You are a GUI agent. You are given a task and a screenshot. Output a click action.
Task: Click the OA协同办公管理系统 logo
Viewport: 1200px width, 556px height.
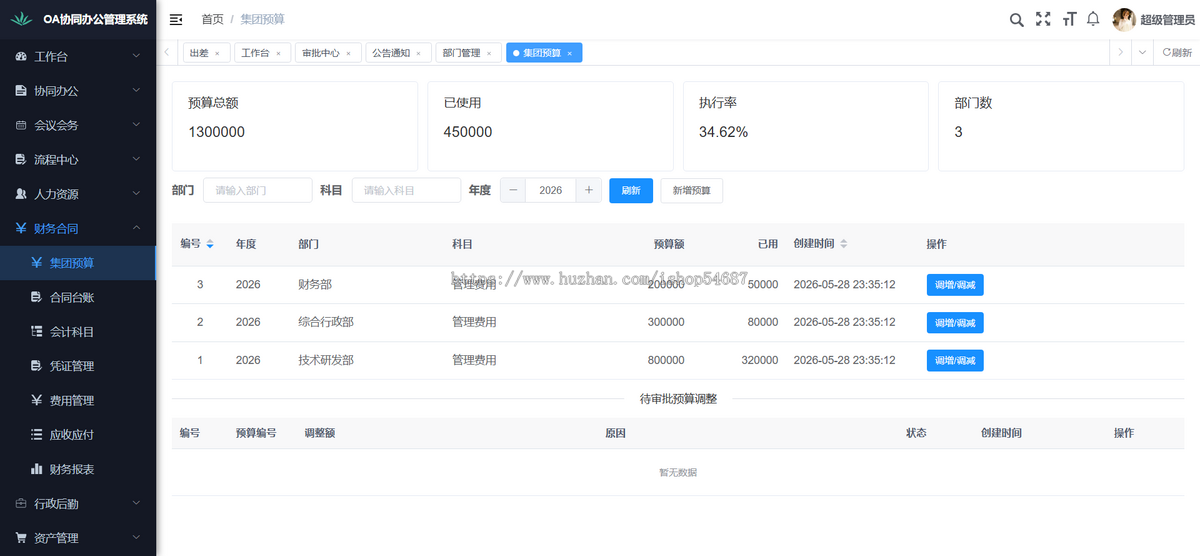(78, 19)
